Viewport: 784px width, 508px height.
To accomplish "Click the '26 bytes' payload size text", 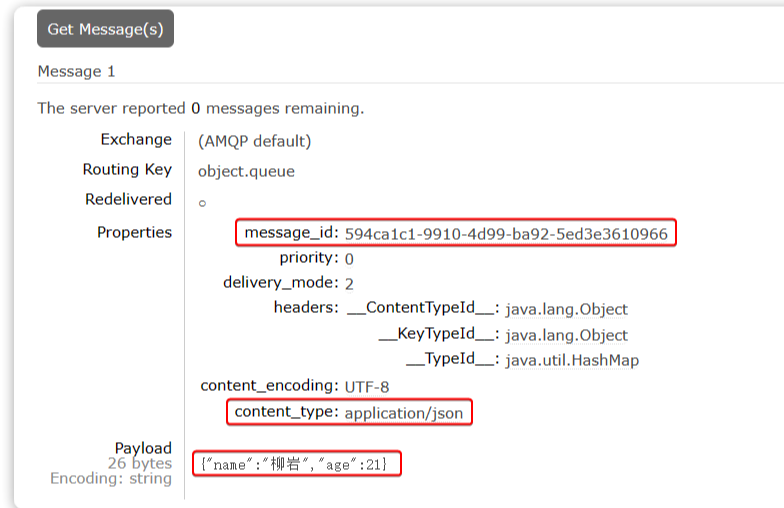I will pos(140,464).
